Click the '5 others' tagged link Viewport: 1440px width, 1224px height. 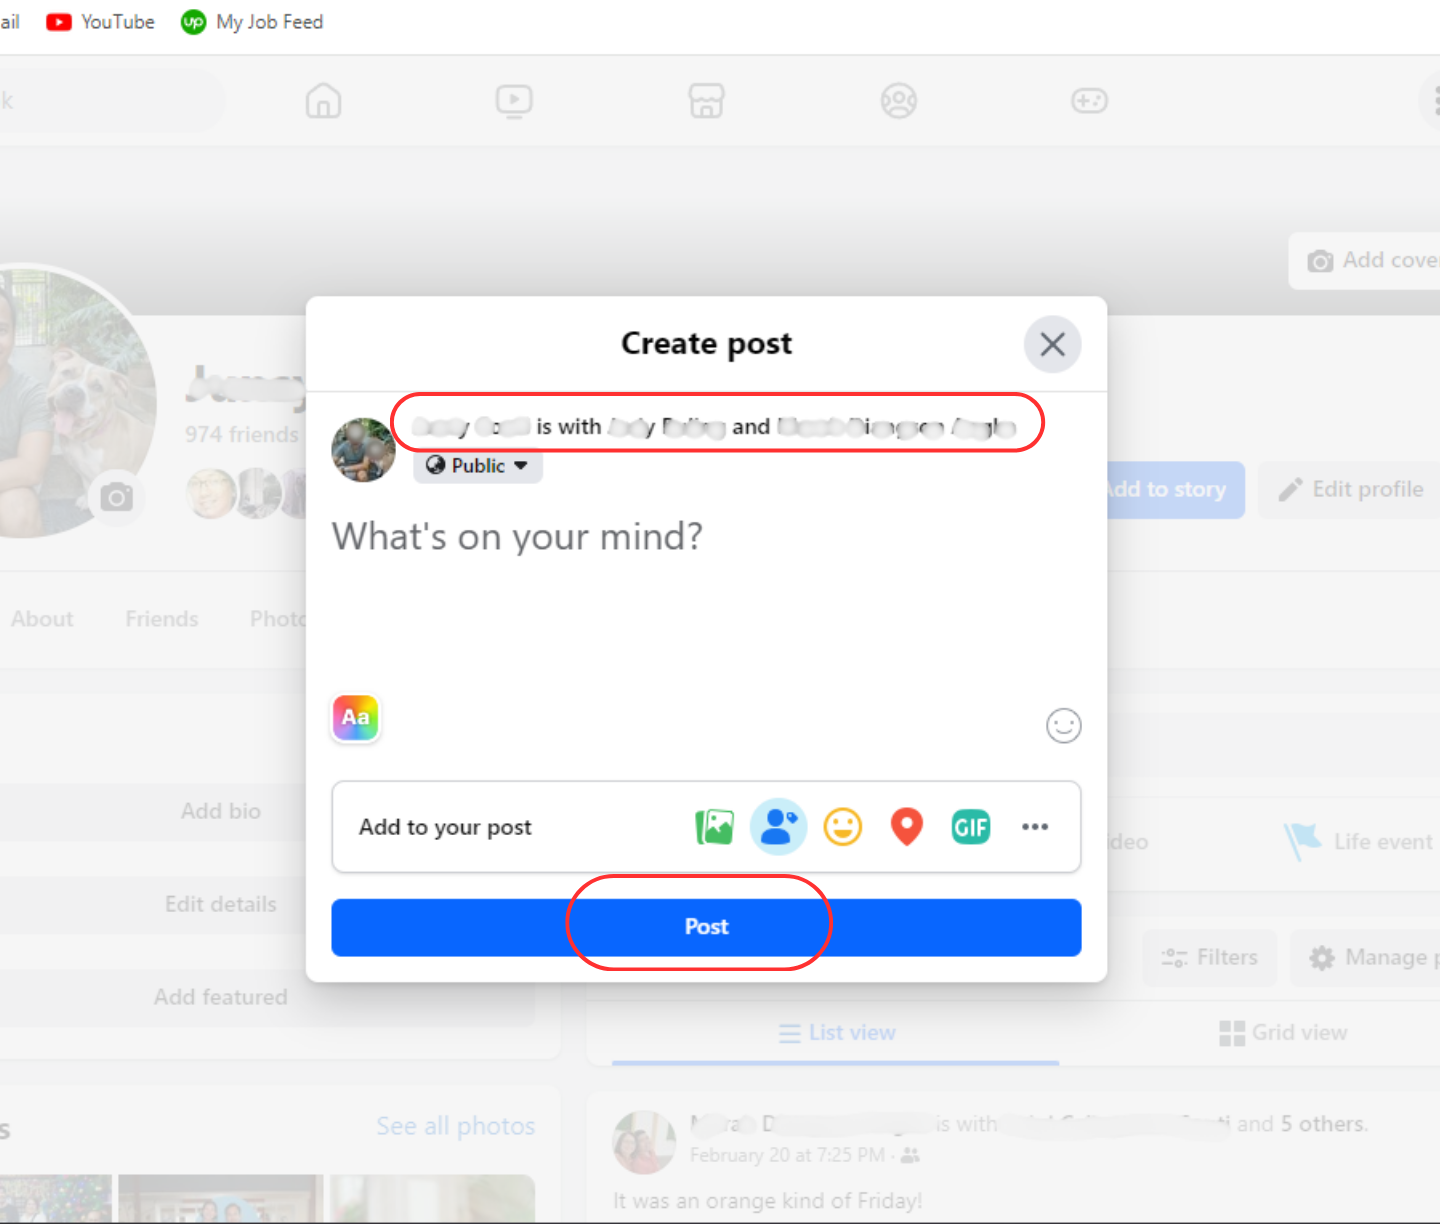coord(1322,1124)
